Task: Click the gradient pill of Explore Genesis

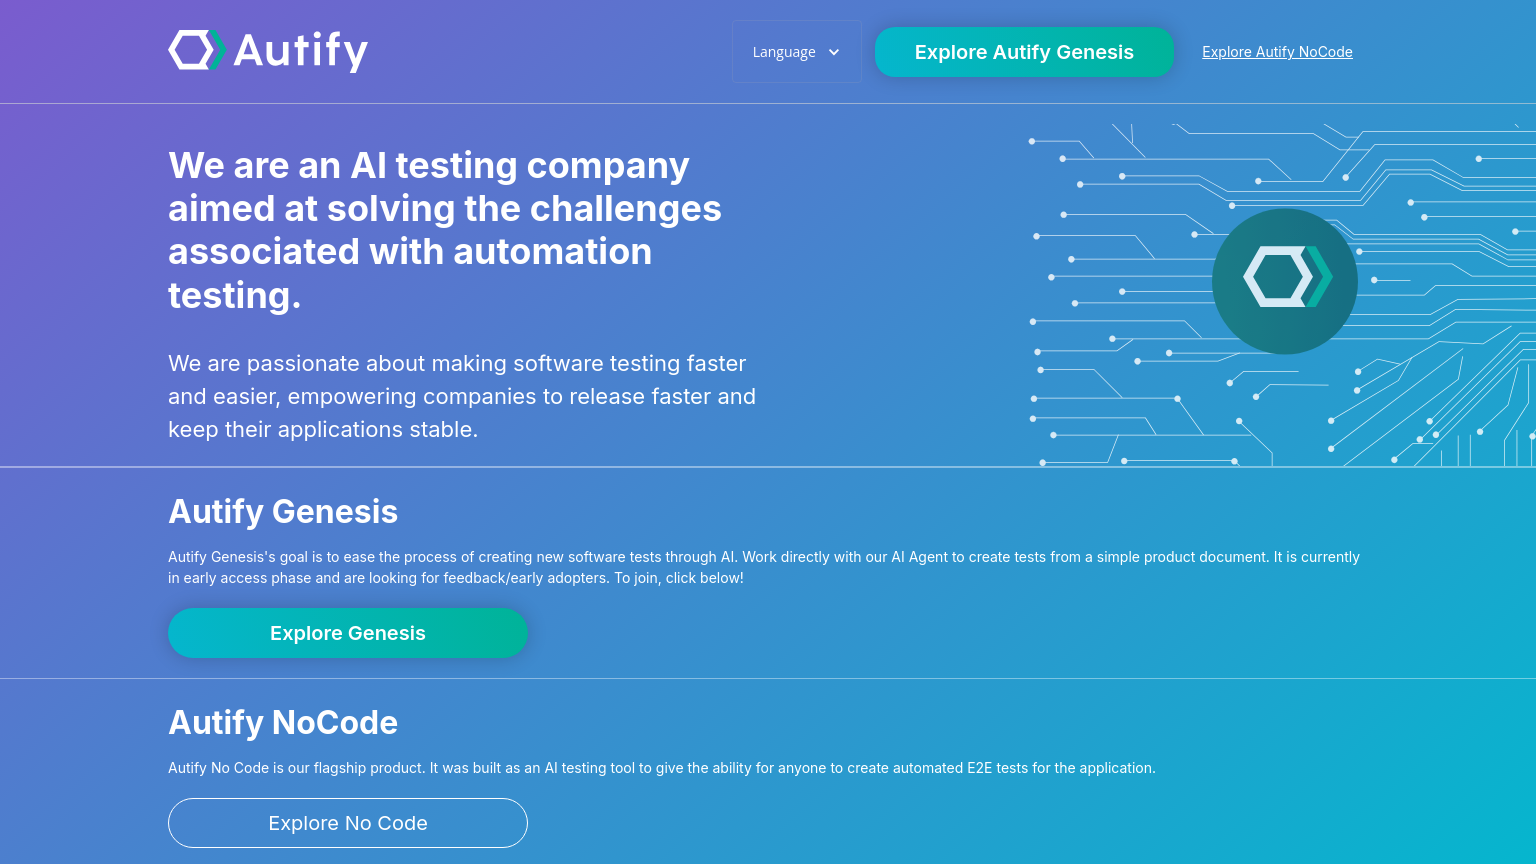Action: [347, 633]
